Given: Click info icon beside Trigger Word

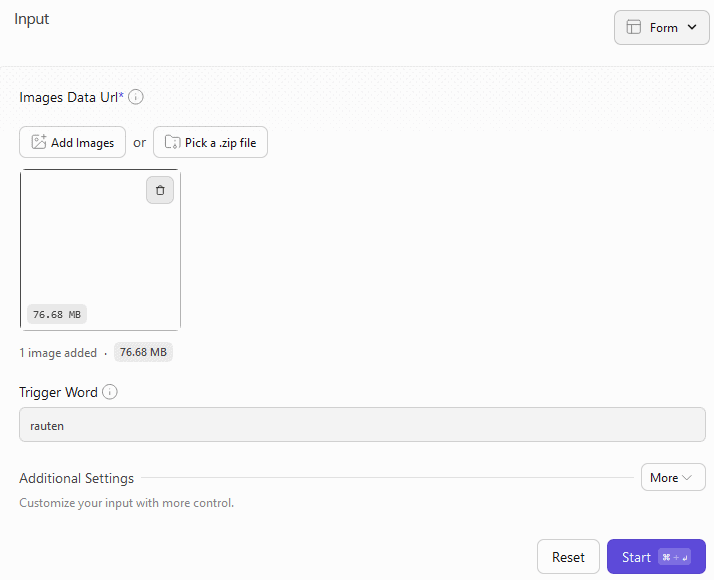Looking at the screenshot, I should pyautogui.click(x=110, y=392).
